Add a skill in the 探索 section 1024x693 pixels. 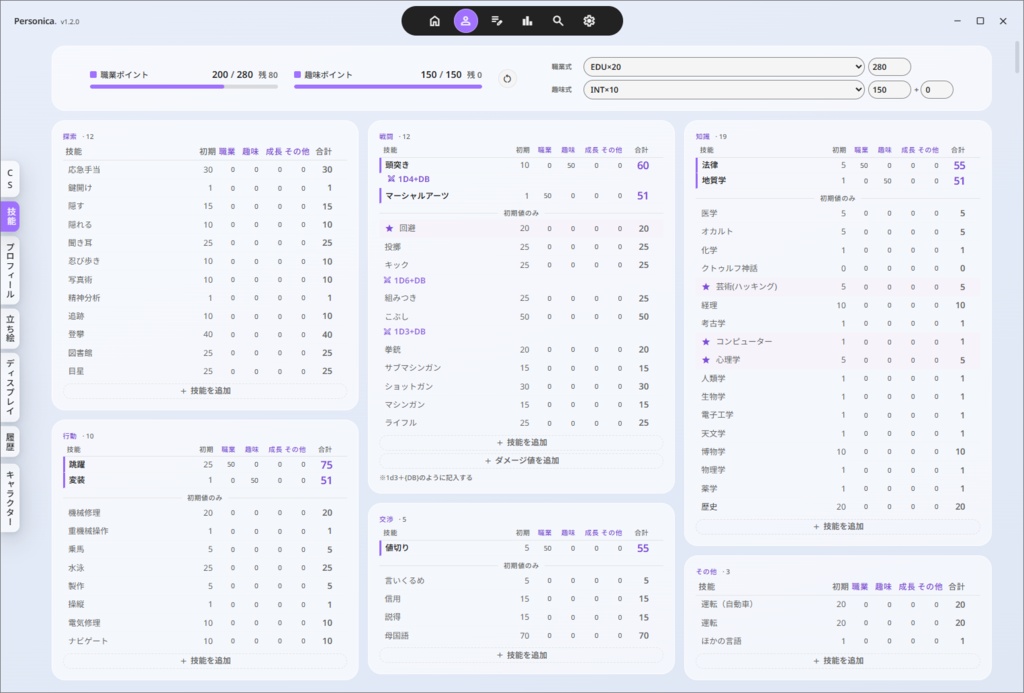205,391
